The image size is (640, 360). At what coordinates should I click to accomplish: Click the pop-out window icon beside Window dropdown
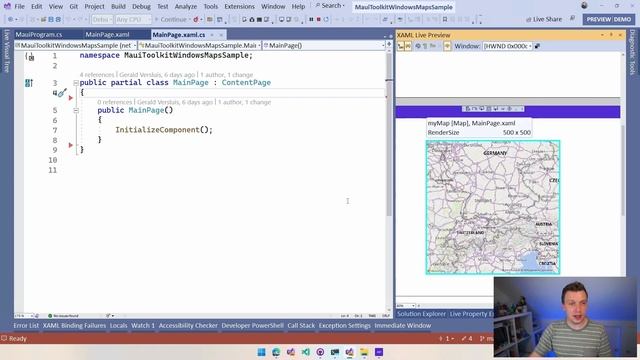[537, 46]
